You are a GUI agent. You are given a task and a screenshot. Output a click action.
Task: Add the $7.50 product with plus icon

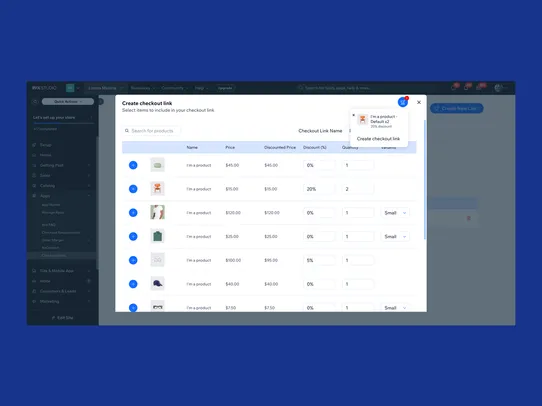[133, 308]
